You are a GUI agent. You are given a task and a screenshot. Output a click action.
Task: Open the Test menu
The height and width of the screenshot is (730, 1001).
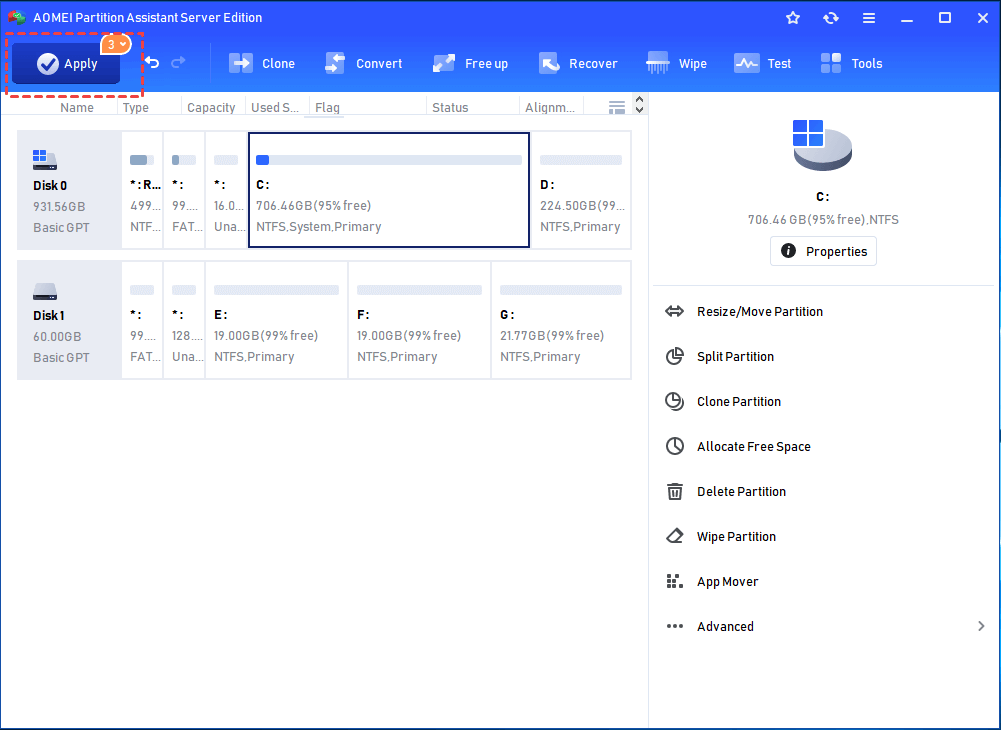(762, 63)
